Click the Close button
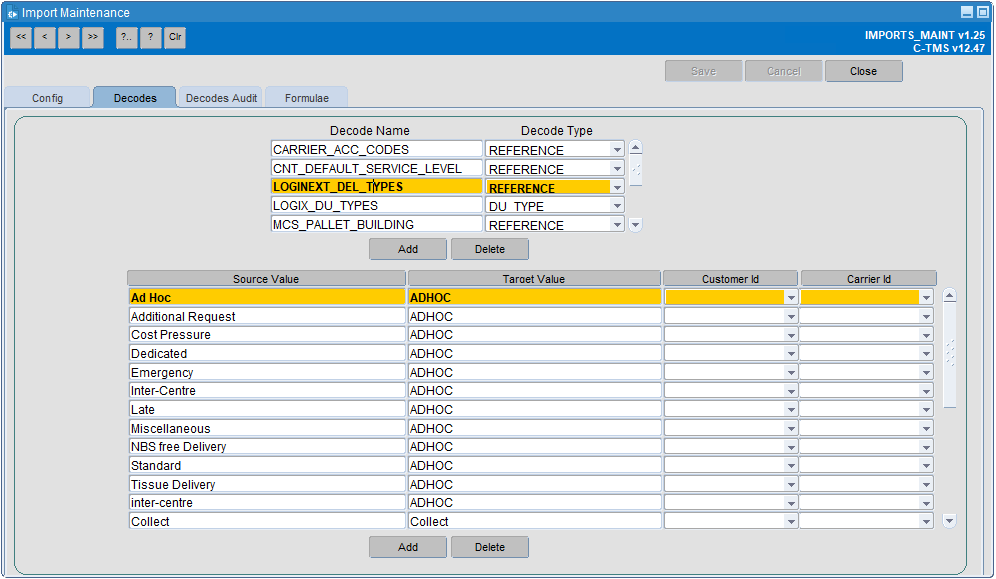Image resolution: width=996 pixels, height=579 pixels. point(863,71)
